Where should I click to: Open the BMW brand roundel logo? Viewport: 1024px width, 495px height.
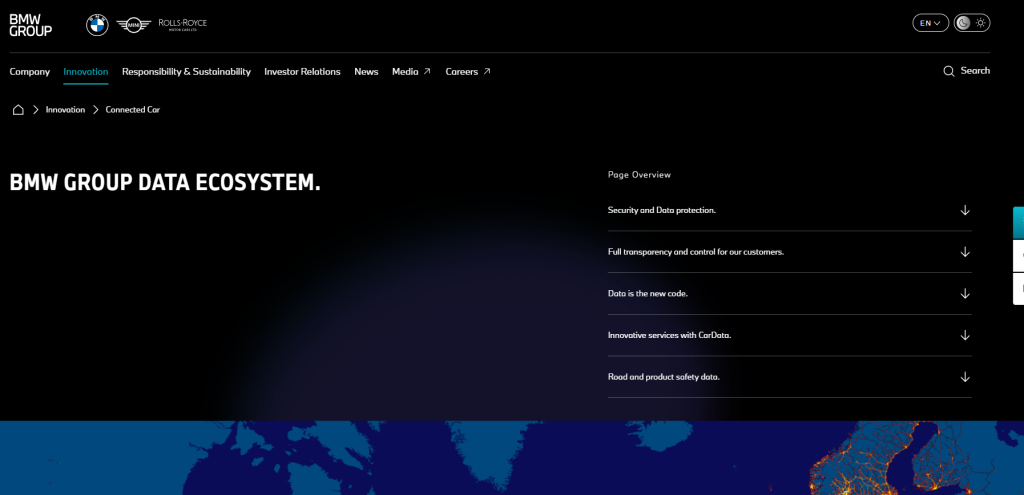(x=97, y=25)
